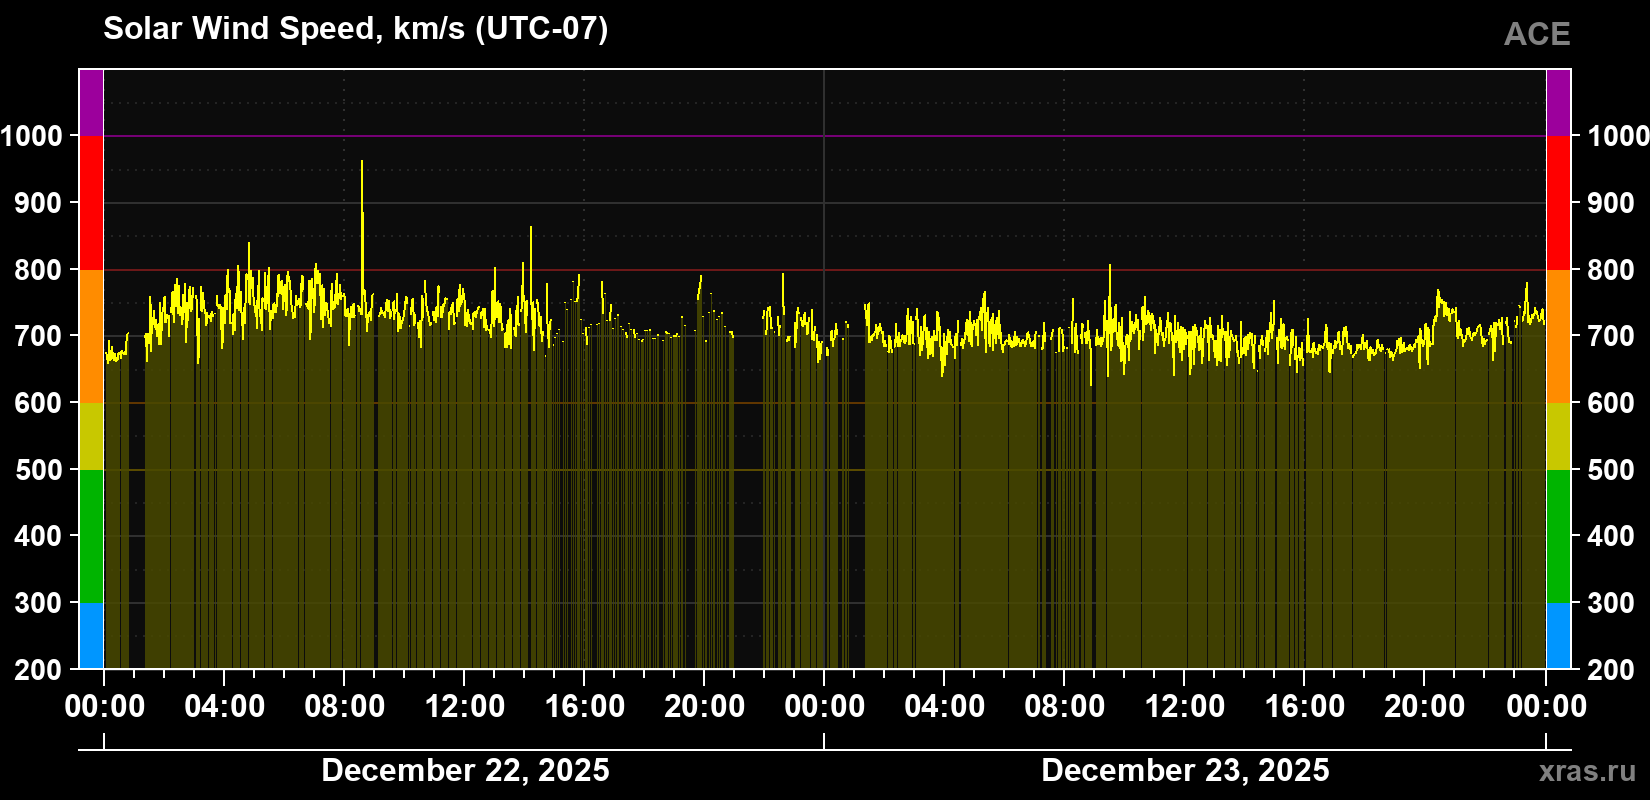Select the blue segment of the right color bar

tap(1558, 636)
